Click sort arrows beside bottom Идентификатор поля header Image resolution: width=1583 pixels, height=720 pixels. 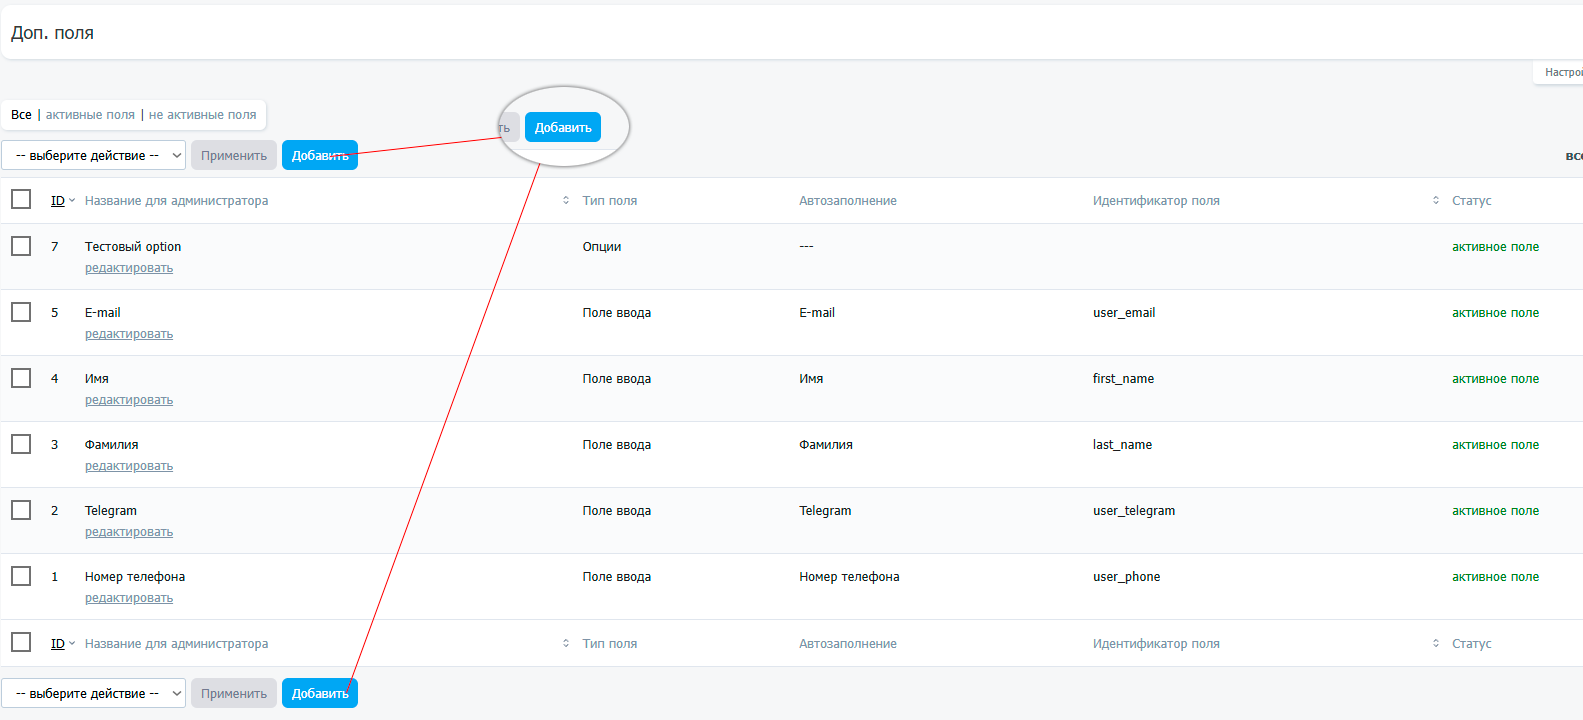[x=1436, y=644]
